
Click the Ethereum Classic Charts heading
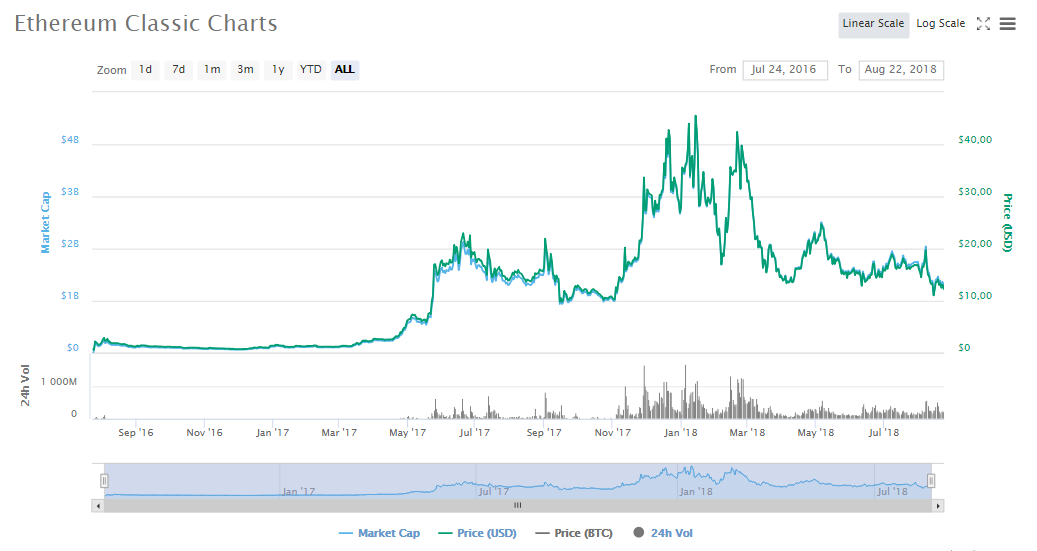[x=146, y=24]
